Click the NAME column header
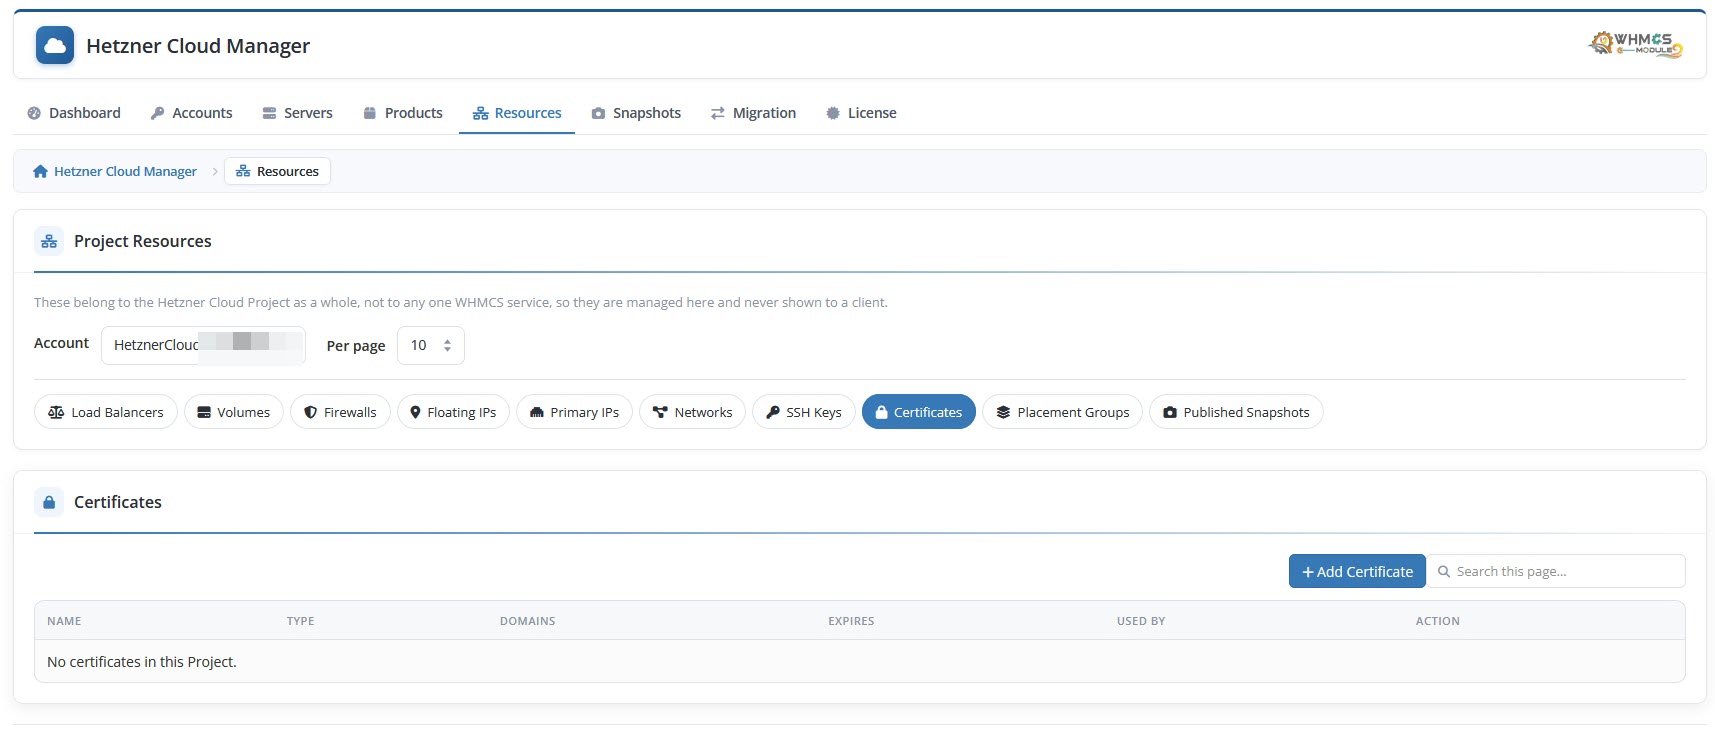 click(64, 621)
